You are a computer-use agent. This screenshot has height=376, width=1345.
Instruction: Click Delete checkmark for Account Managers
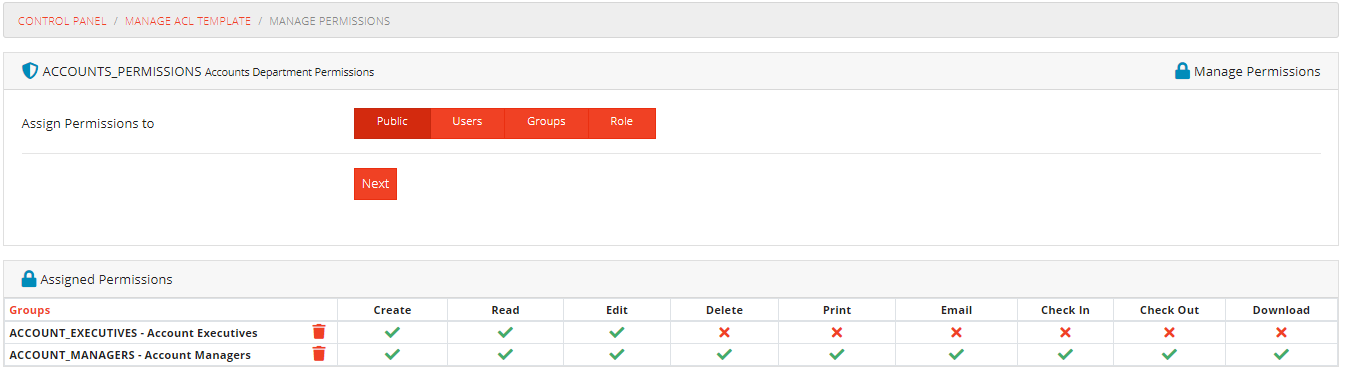(x=724, y=354)
